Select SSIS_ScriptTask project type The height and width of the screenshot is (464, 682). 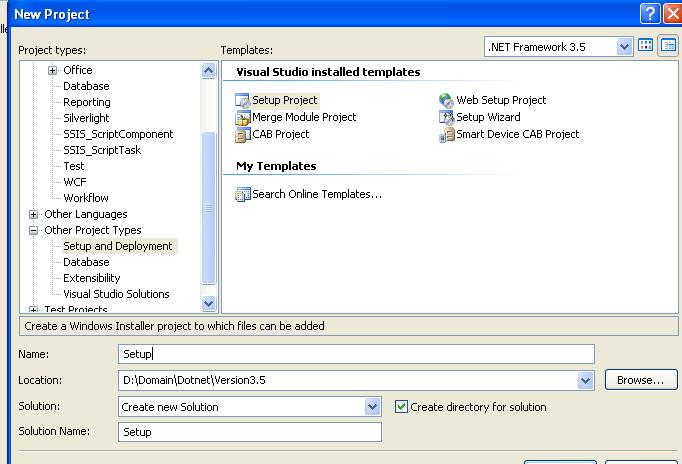point(102,150)
